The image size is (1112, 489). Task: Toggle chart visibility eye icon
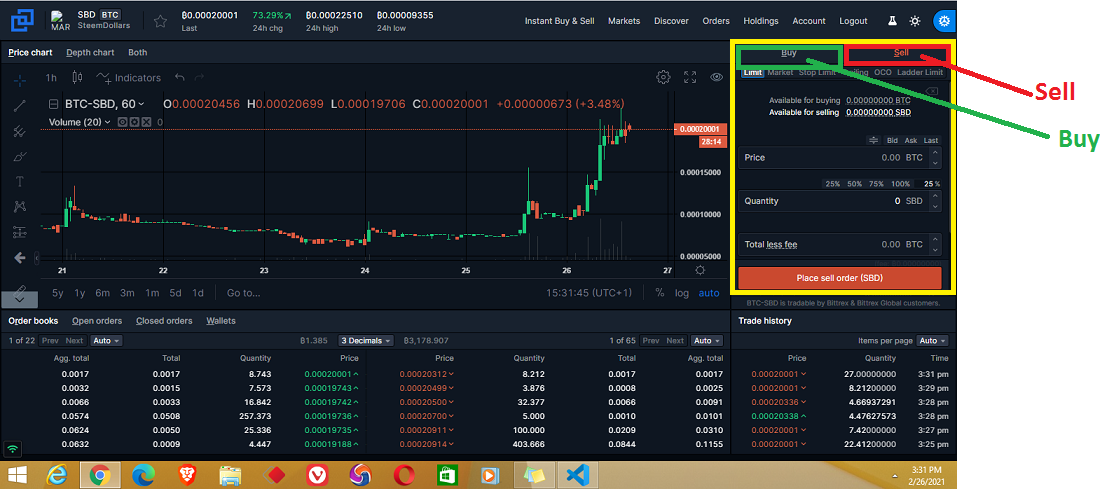click(x=716, y=77)
